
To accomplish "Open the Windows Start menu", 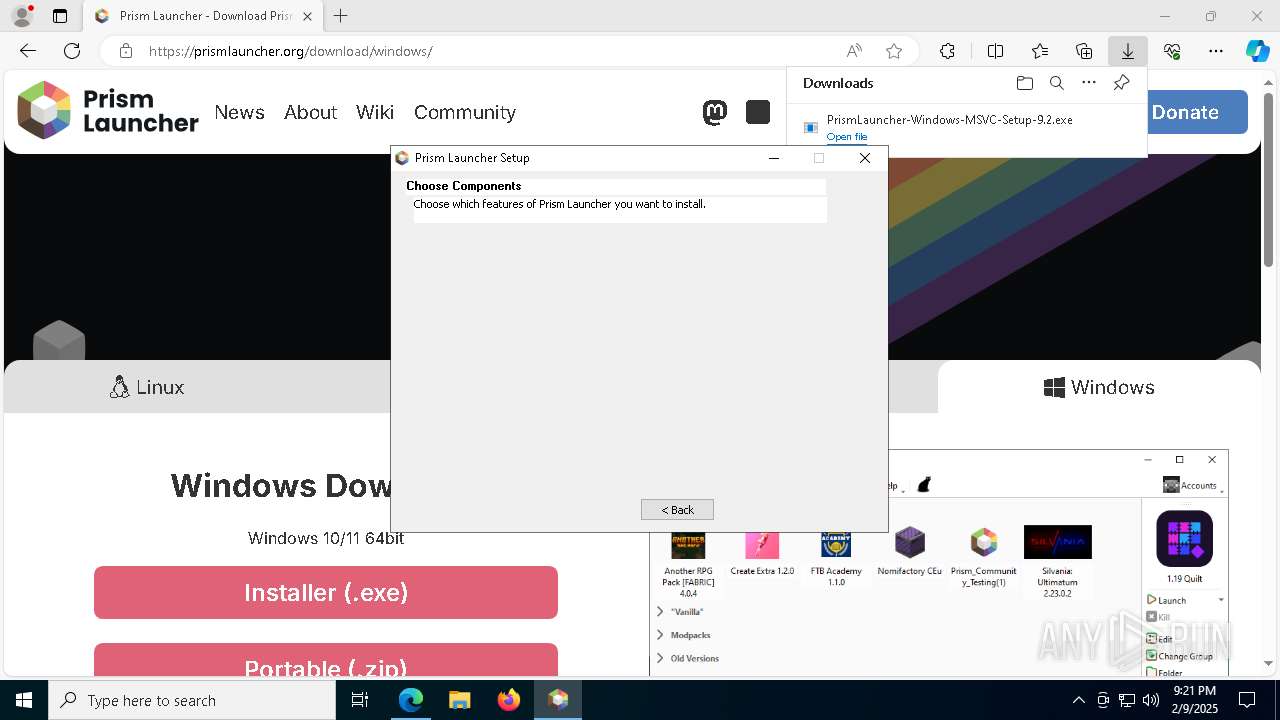I will pyautogui.click(x=24, y=700).
